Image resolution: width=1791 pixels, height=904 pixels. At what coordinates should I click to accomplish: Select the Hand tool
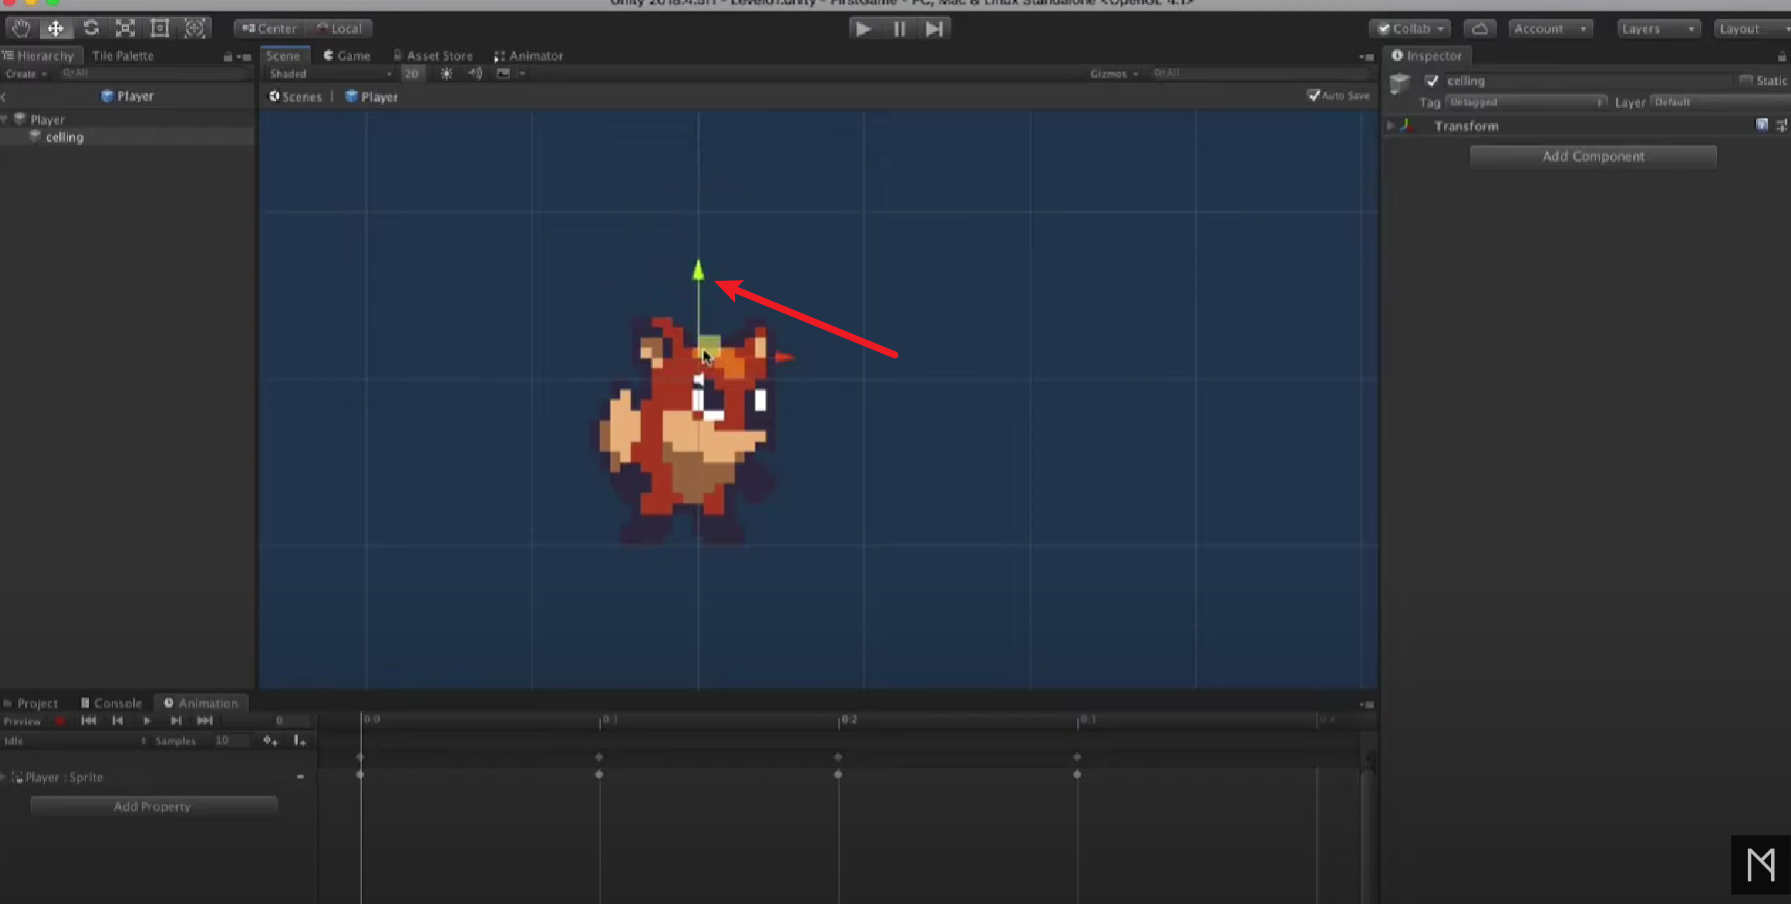tap(21, 28)
